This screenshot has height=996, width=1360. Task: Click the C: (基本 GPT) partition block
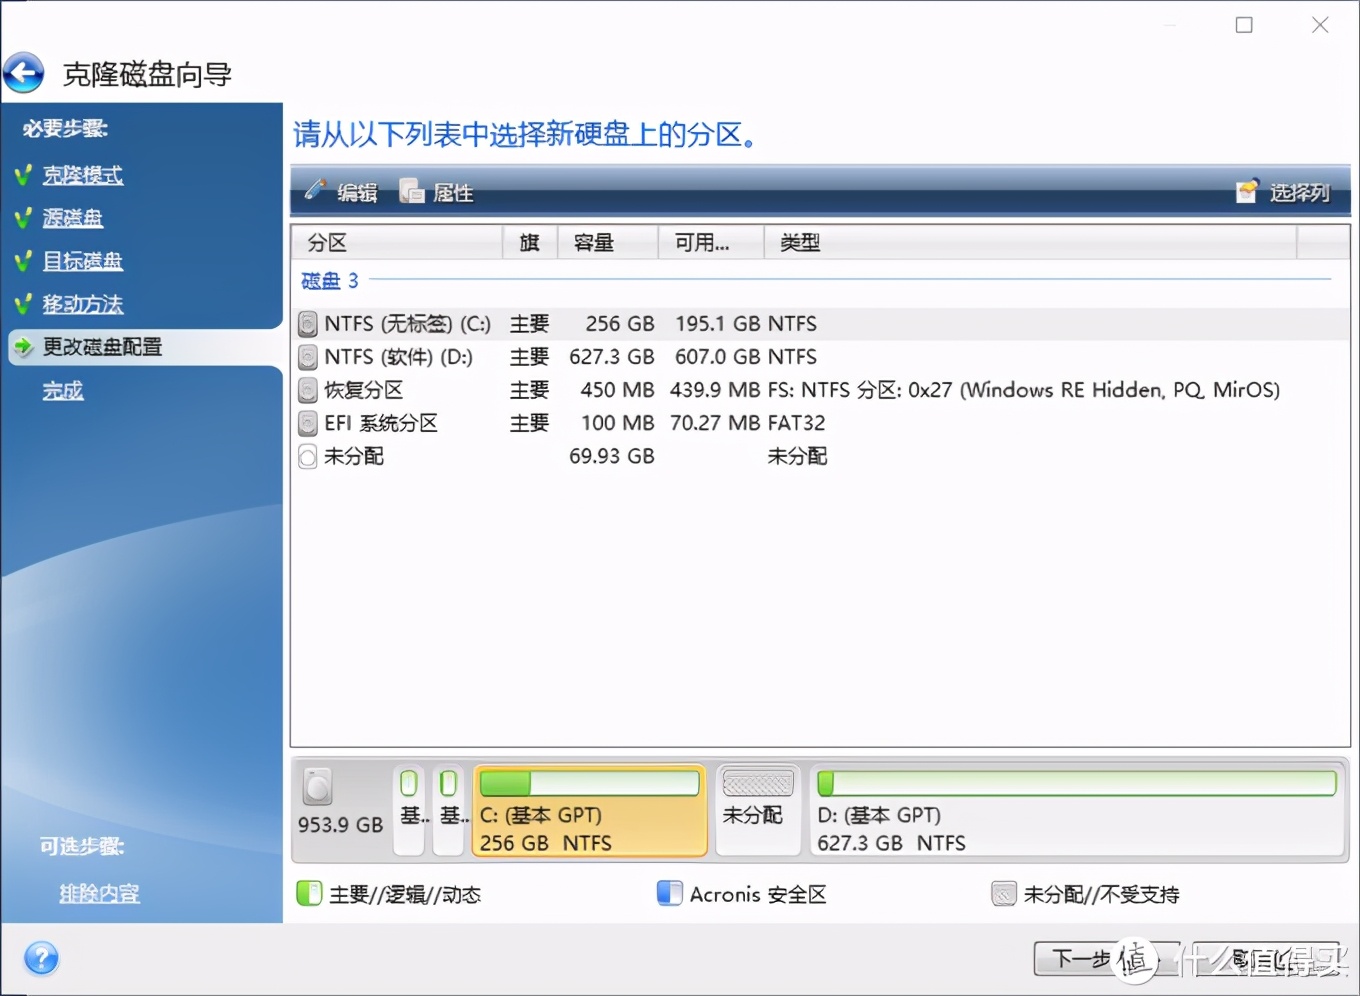pos(588,810)
